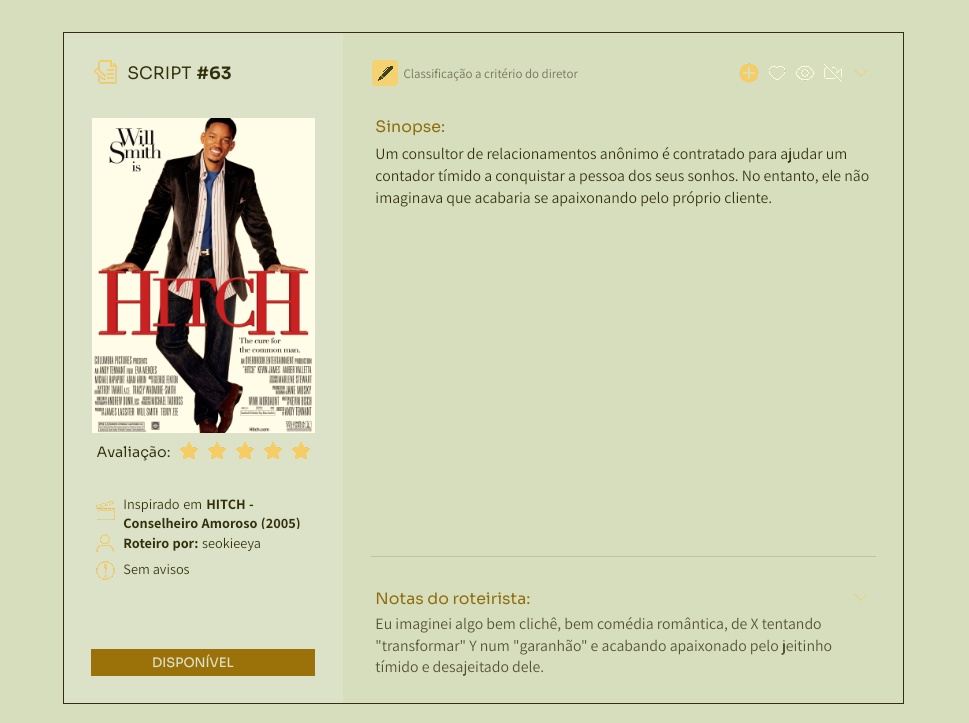Click the Sem avisos text
Image resolution: width=969 pixels, height=723 pixels.
(x=156, y=570)
